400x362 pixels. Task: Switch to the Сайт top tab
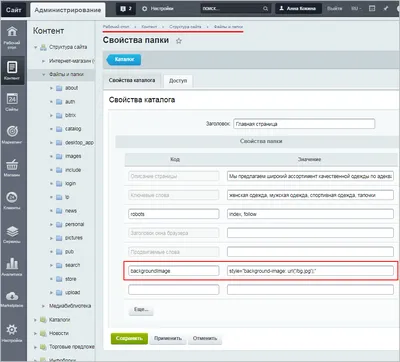(x=14, y=10)
